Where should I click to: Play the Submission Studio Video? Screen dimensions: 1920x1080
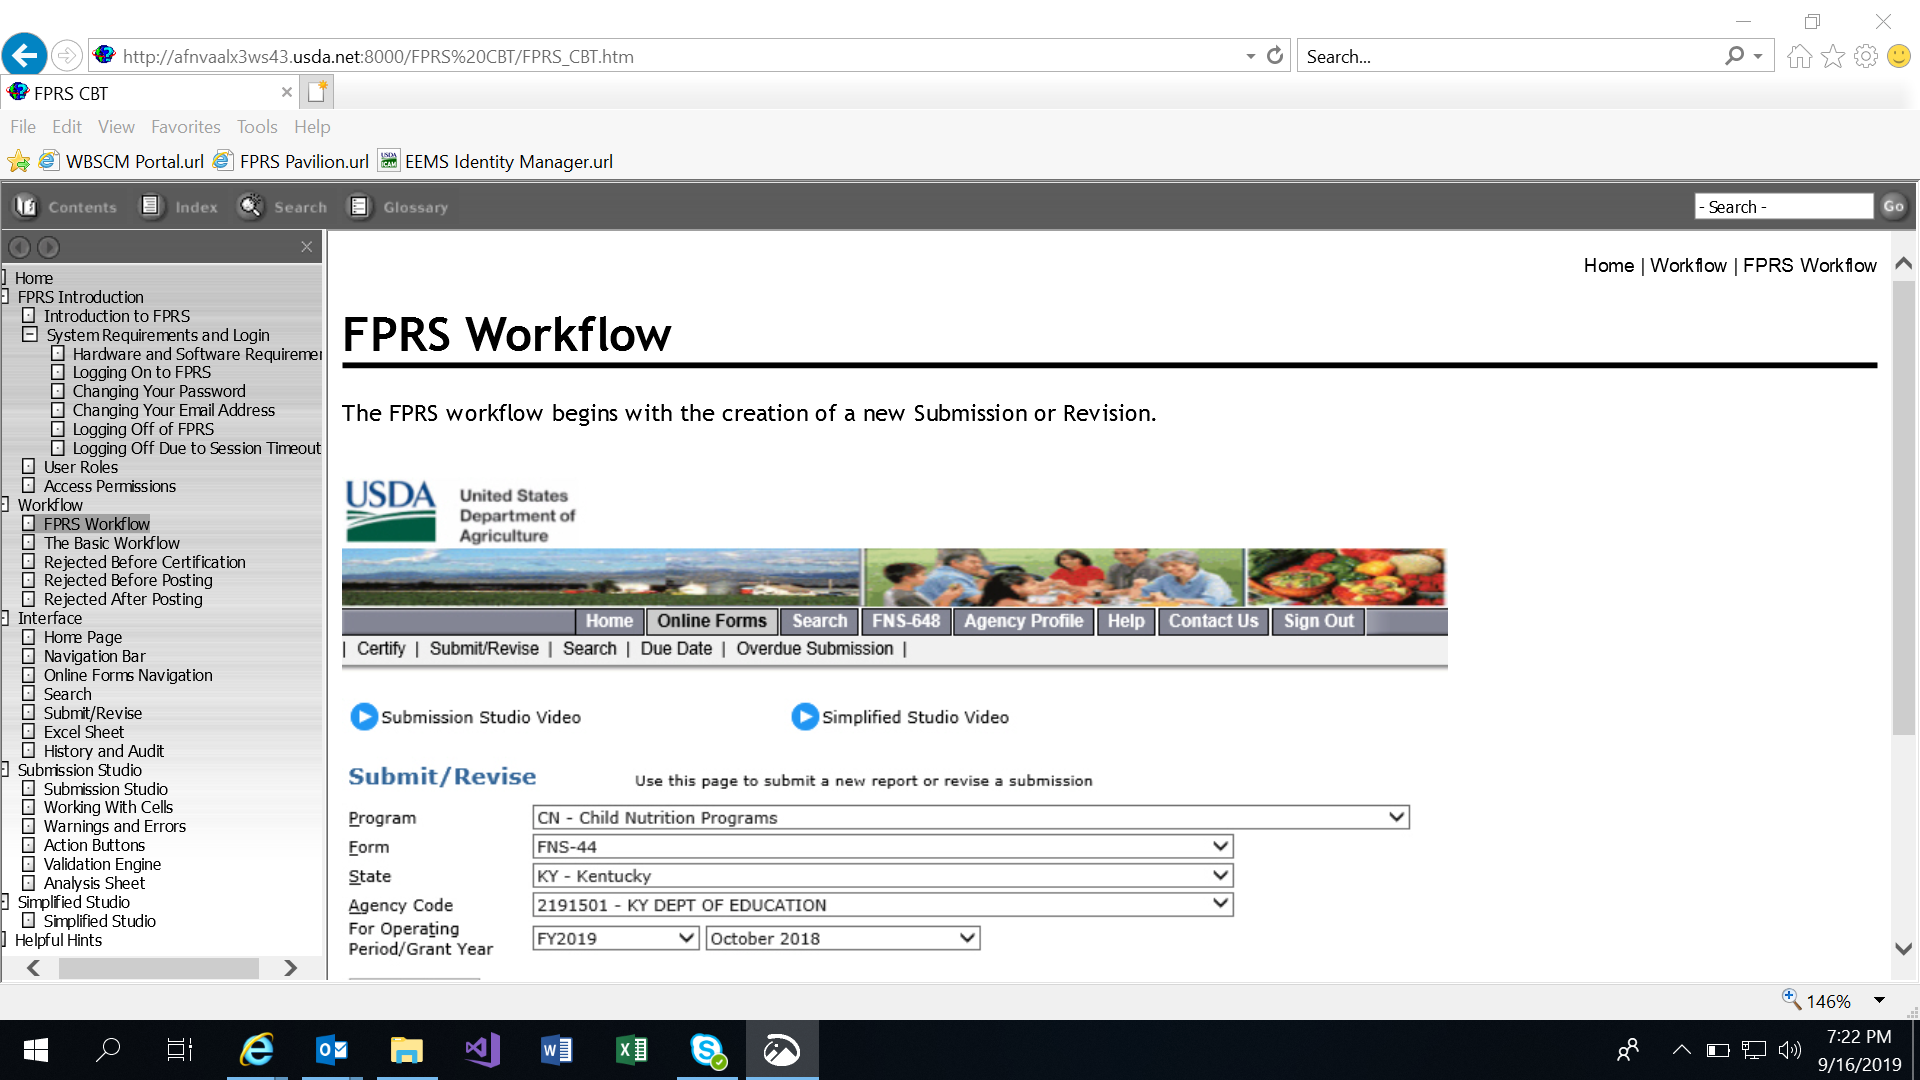coord(364,717)
